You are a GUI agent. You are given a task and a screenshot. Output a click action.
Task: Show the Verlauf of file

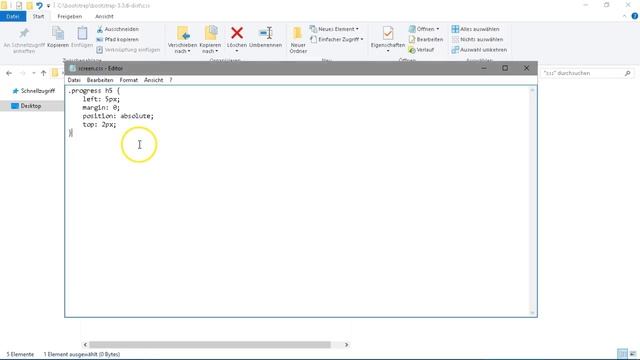[421, 49]
